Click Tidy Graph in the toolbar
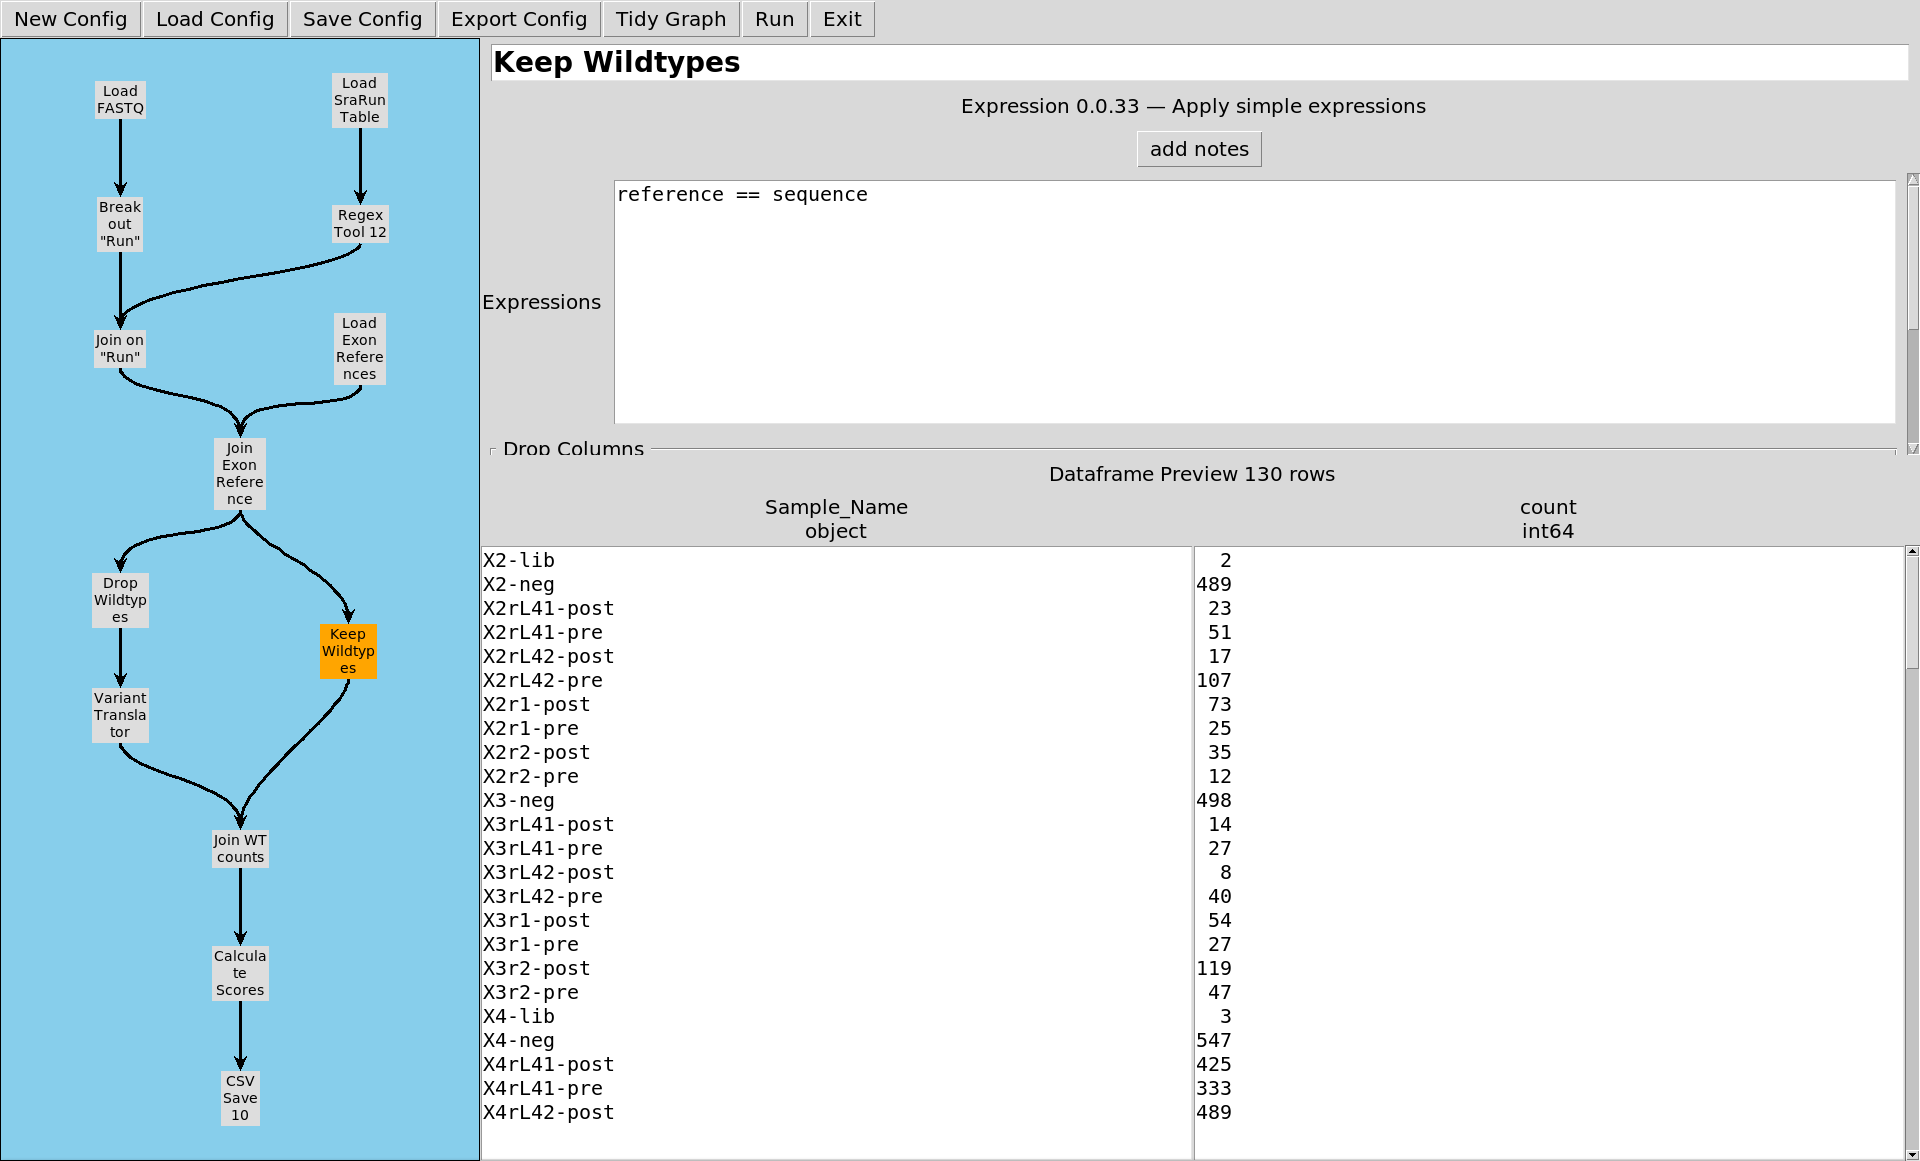The height and width of the screenshot is (1161, 1920). [671, 19]
